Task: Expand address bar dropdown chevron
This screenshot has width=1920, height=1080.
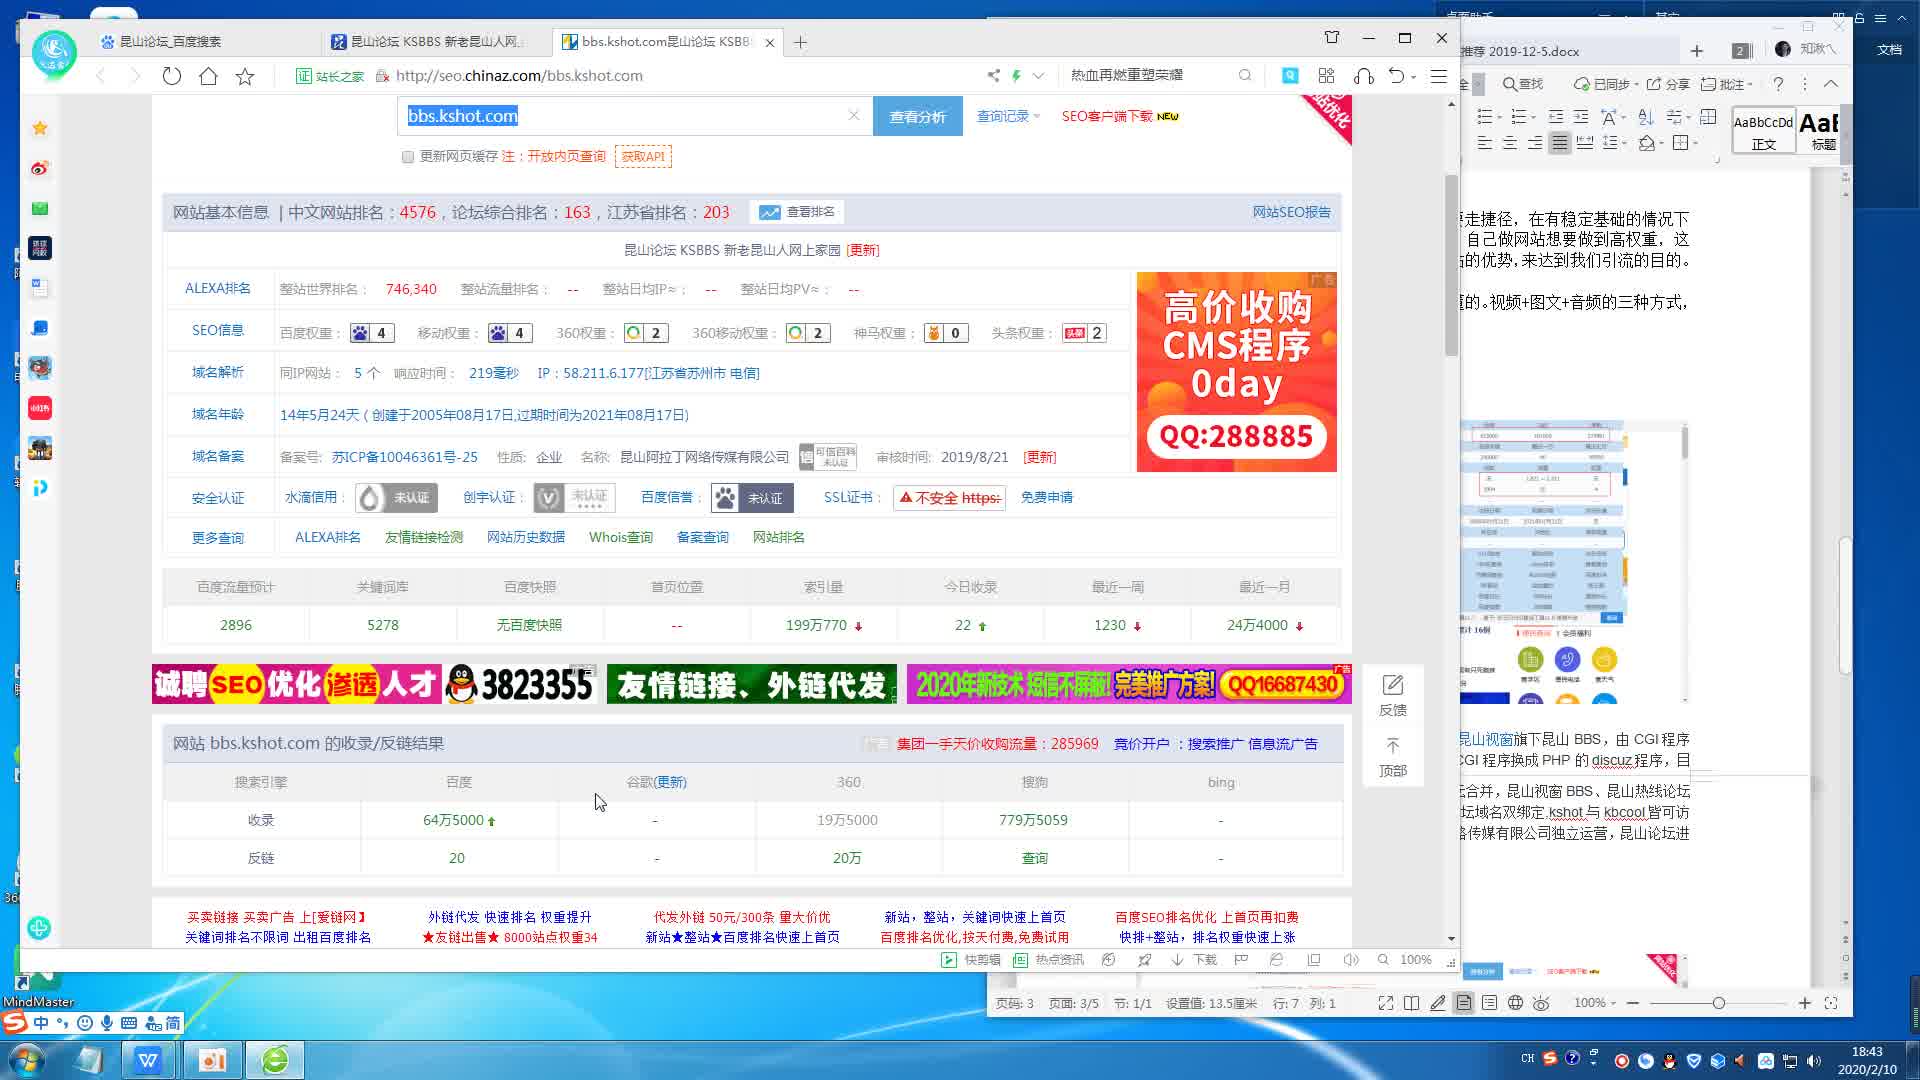Action: [1039, 76]
